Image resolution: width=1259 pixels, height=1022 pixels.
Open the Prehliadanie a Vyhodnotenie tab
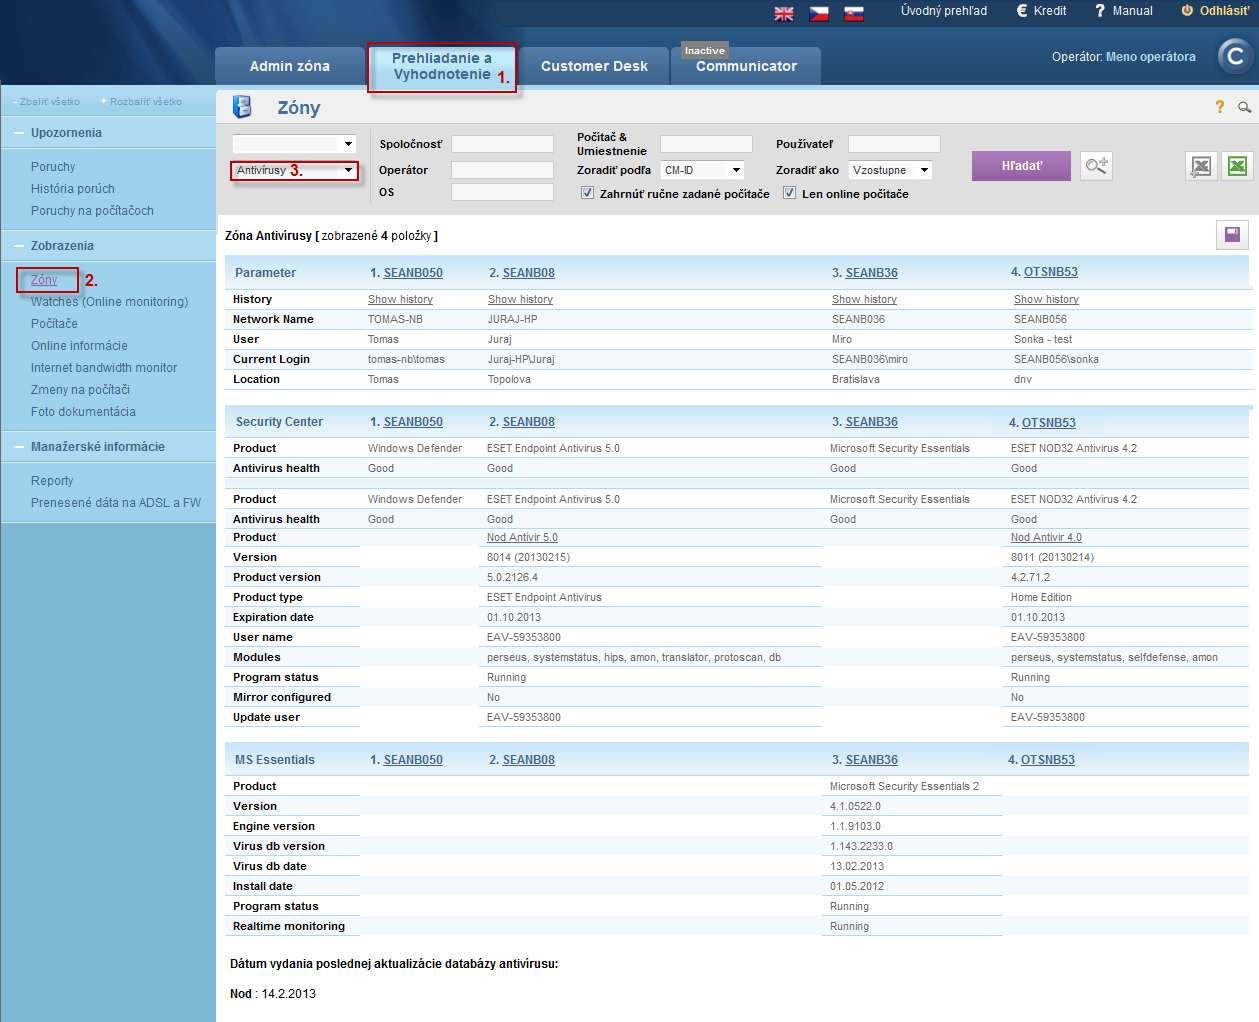pyautogui.click(x=442, y=66)
